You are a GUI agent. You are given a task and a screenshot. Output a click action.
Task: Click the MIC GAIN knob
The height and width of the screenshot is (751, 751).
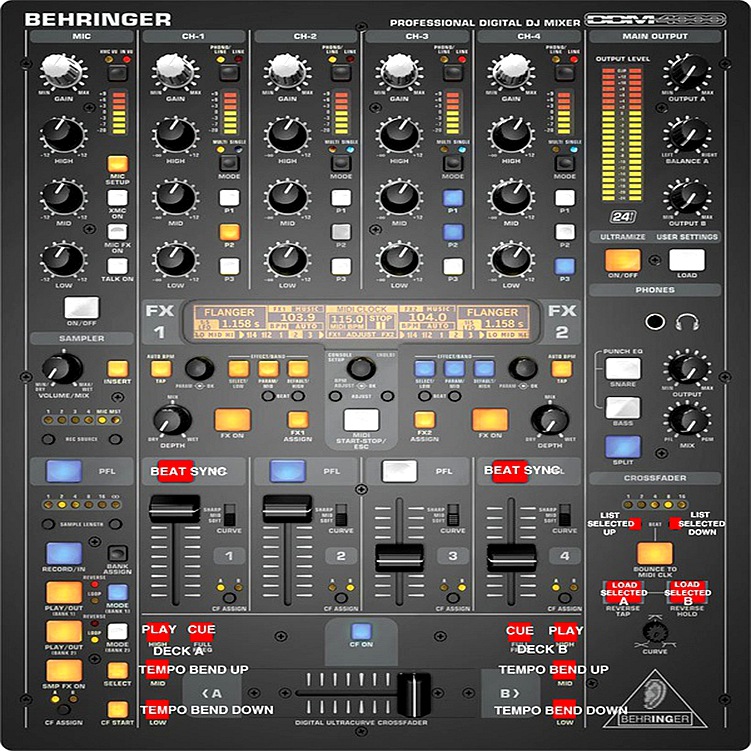coord(63,70)
